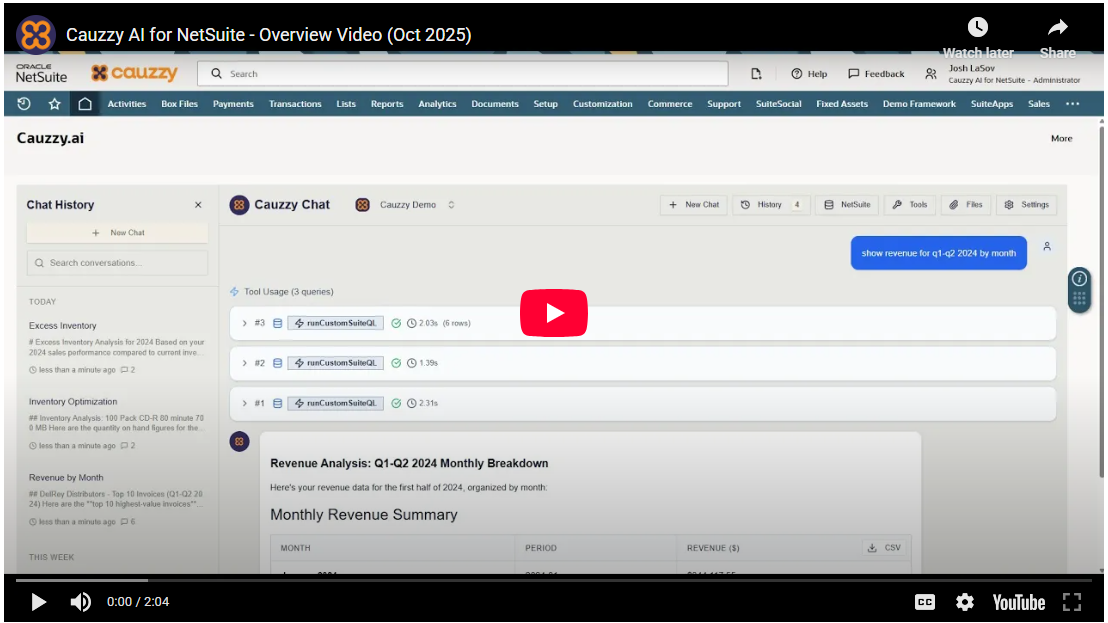Open the Reports menu in NetSuite
Image resolution: width=1108 pixels, height=623 pixels.
[x=387, y=104]
